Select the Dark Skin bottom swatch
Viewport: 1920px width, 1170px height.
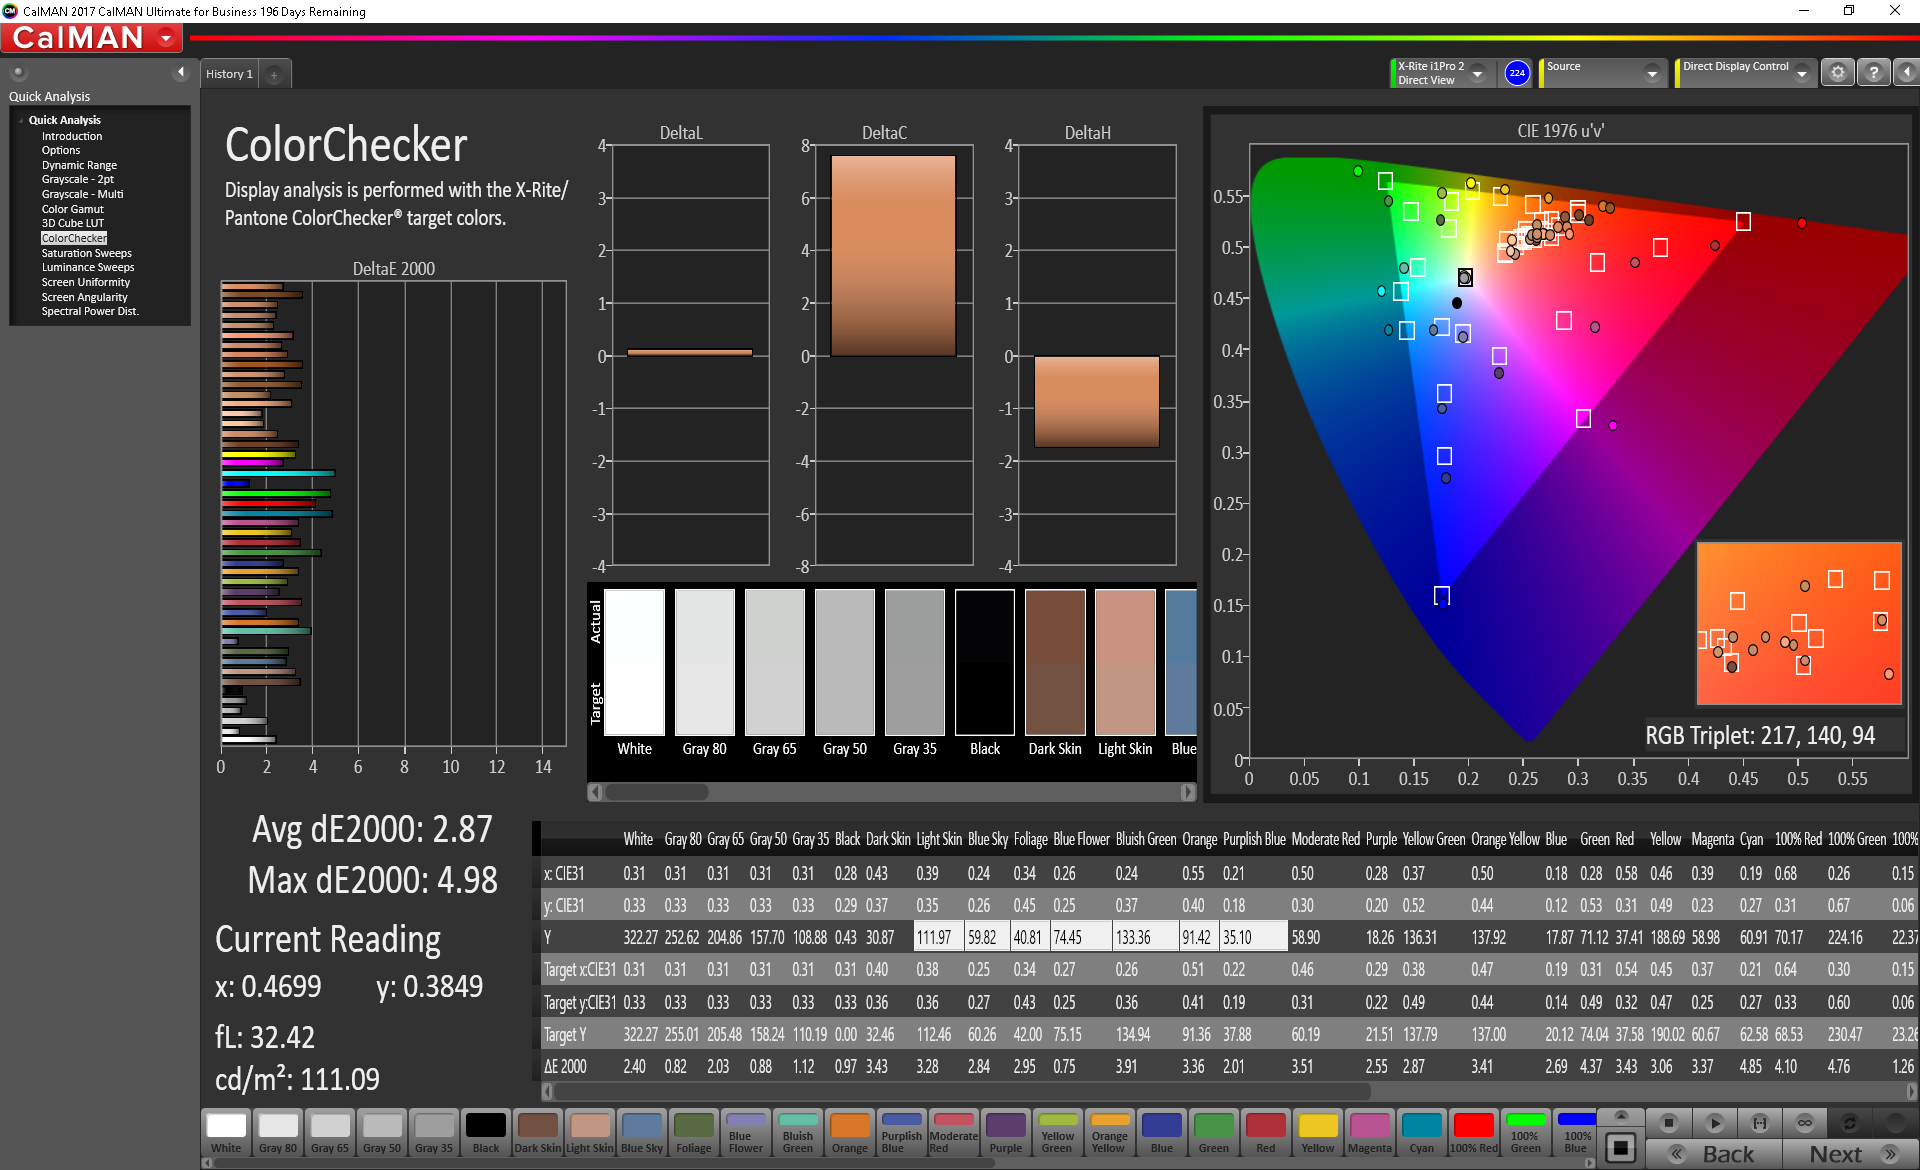coord(538,1133)
